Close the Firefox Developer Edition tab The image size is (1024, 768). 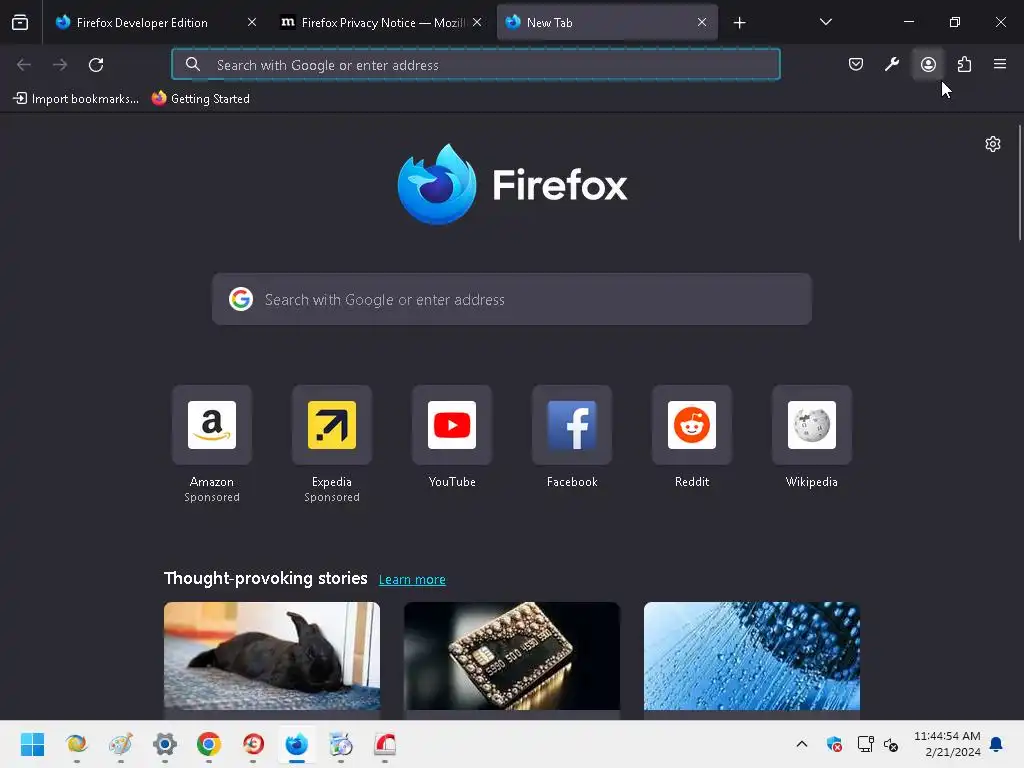[x=252, y=22]
